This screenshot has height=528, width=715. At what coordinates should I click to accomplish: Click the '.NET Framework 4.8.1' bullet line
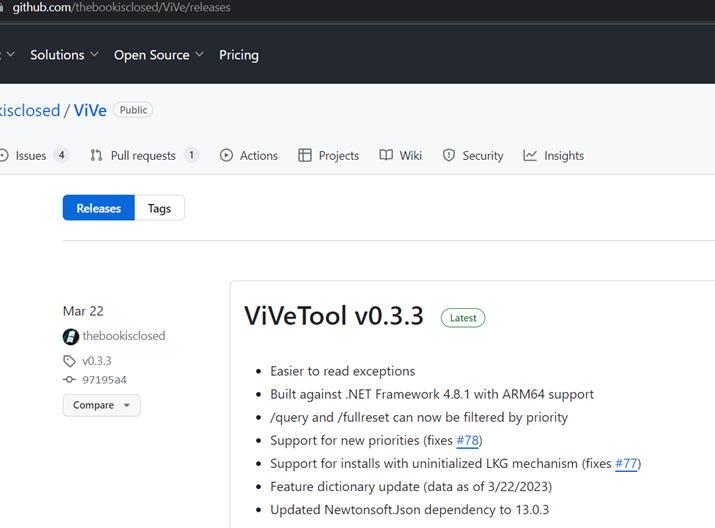(x=432, y=394)
